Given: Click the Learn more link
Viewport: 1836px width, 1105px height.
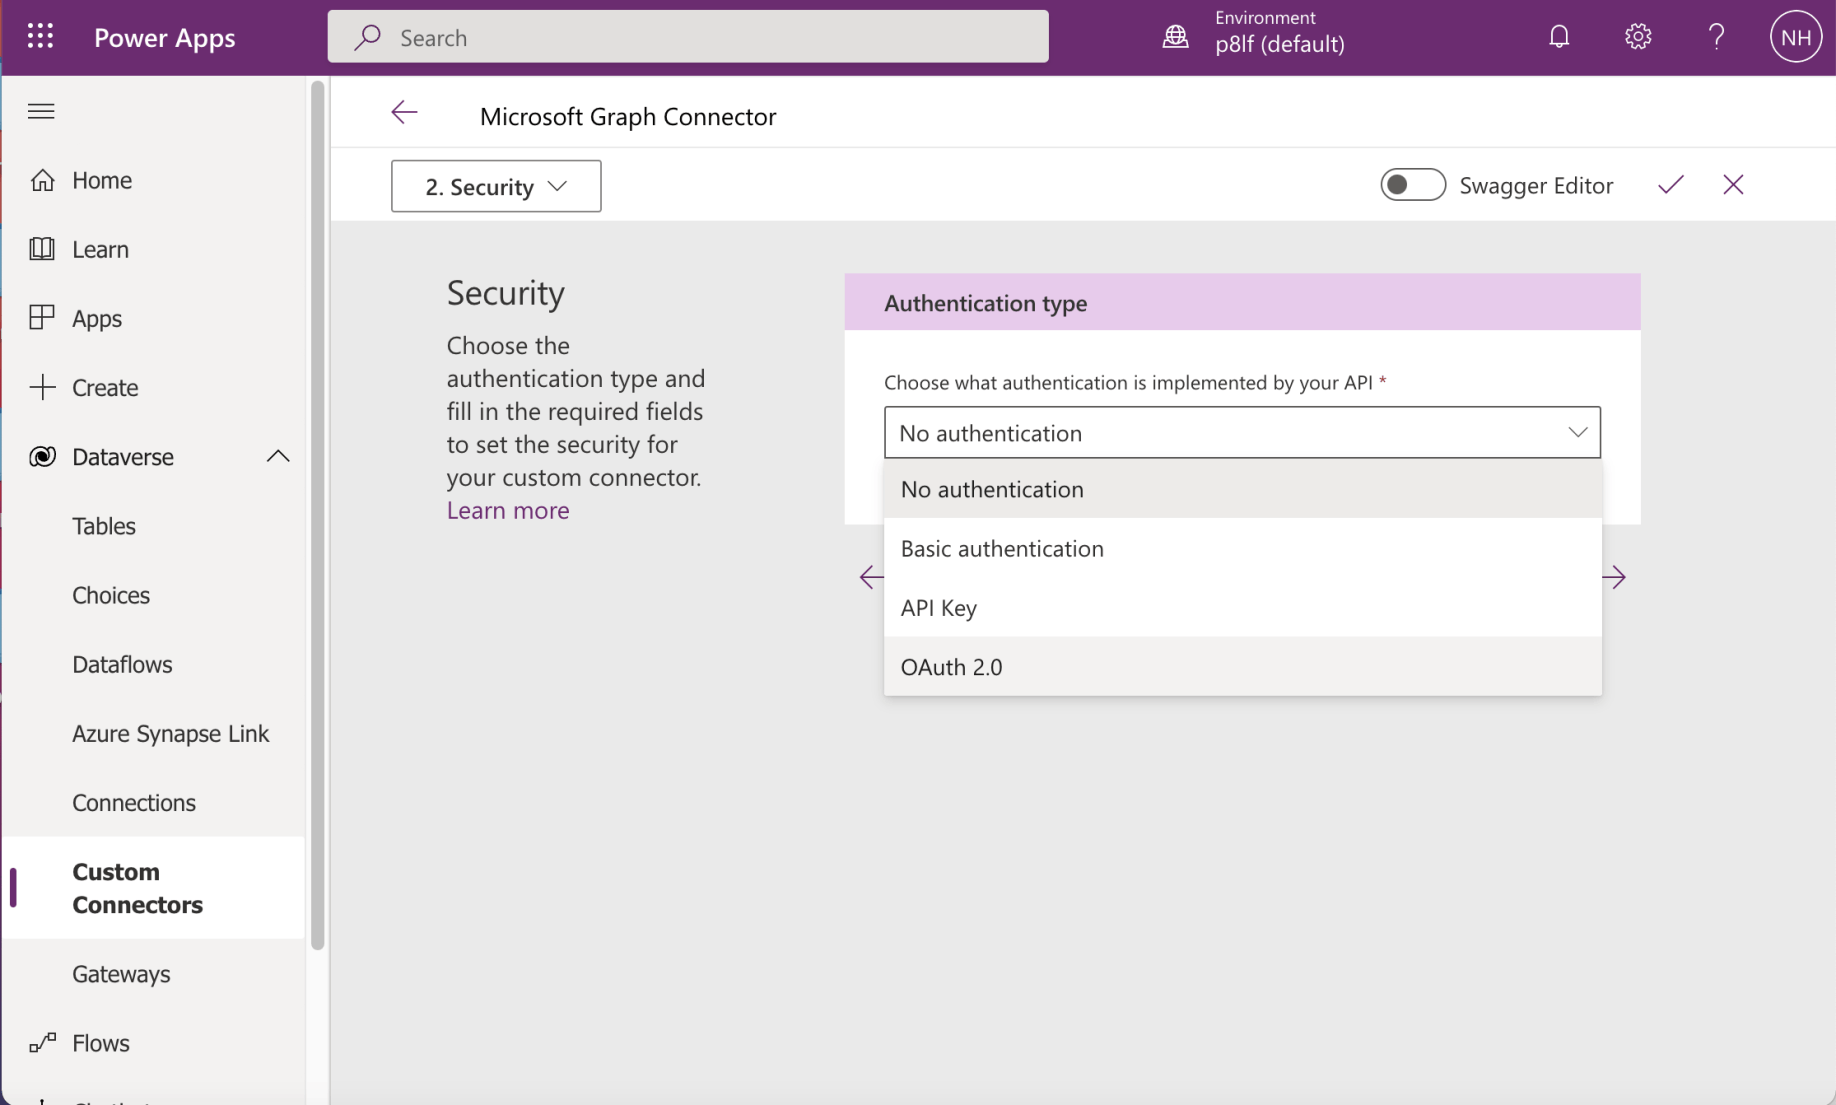Looking at the screenshot, I should 508,511.
